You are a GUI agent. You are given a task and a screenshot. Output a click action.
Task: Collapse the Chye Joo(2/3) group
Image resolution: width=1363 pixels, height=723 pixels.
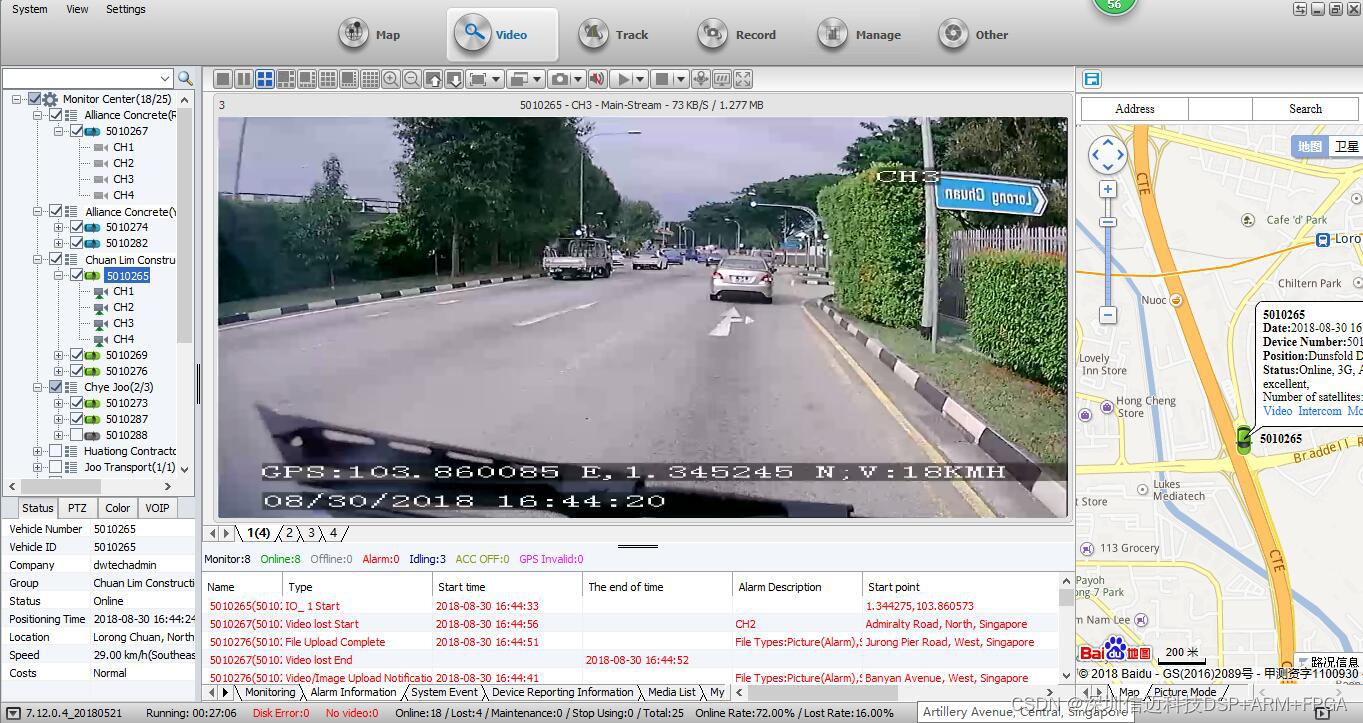click(38, 387)
